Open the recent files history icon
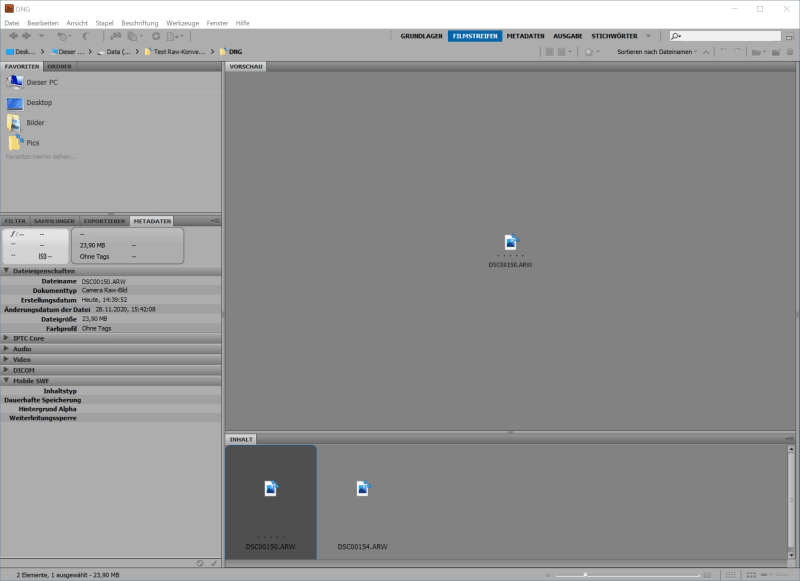 63,36
